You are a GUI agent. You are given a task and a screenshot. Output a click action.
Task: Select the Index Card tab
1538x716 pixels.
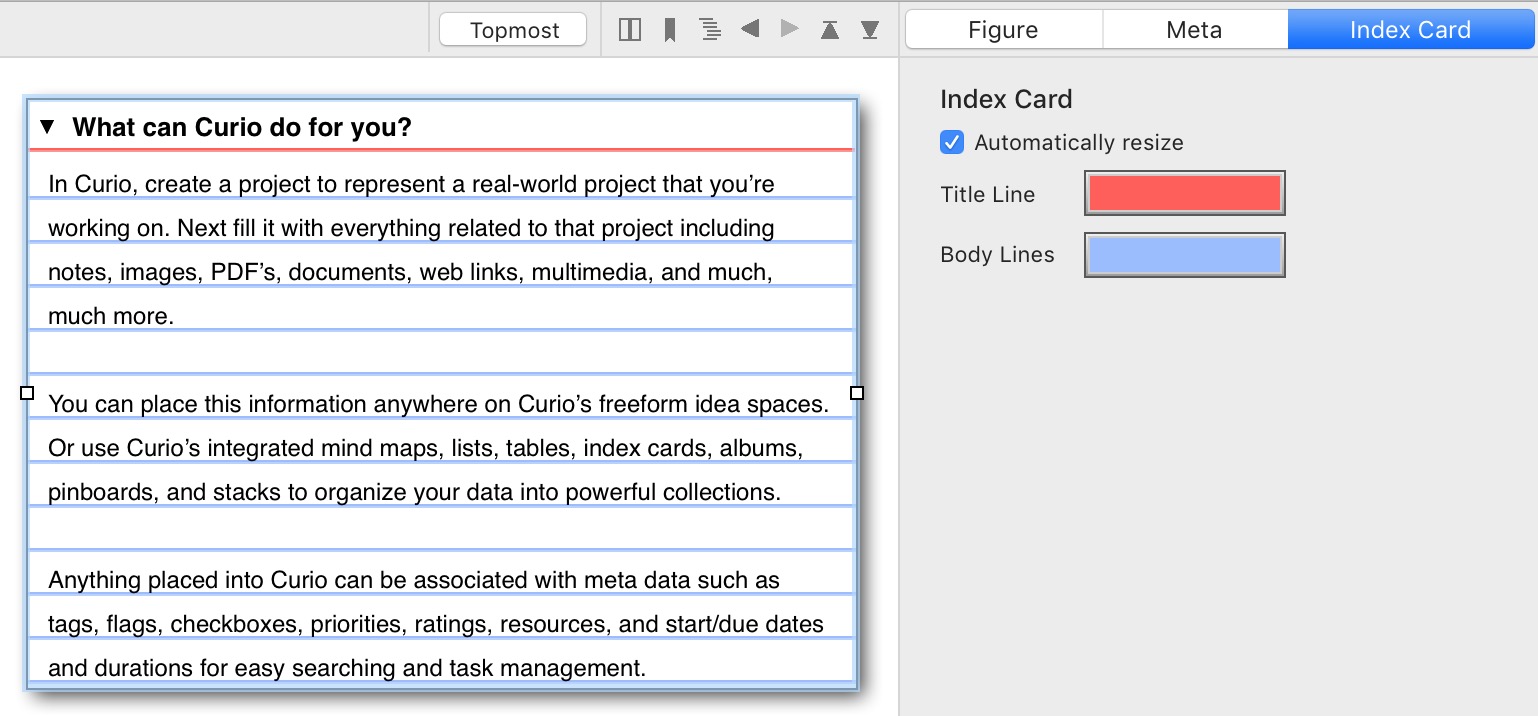1410,30
